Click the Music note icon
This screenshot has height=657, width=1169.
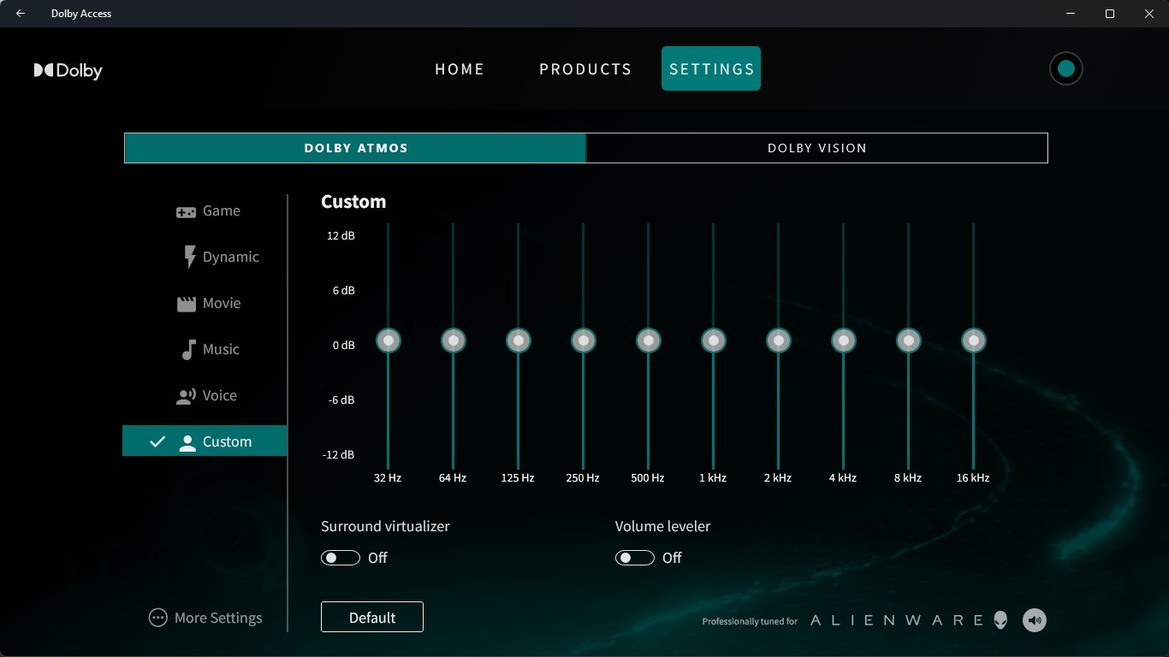pyautogui.click(x=189, y=350)
